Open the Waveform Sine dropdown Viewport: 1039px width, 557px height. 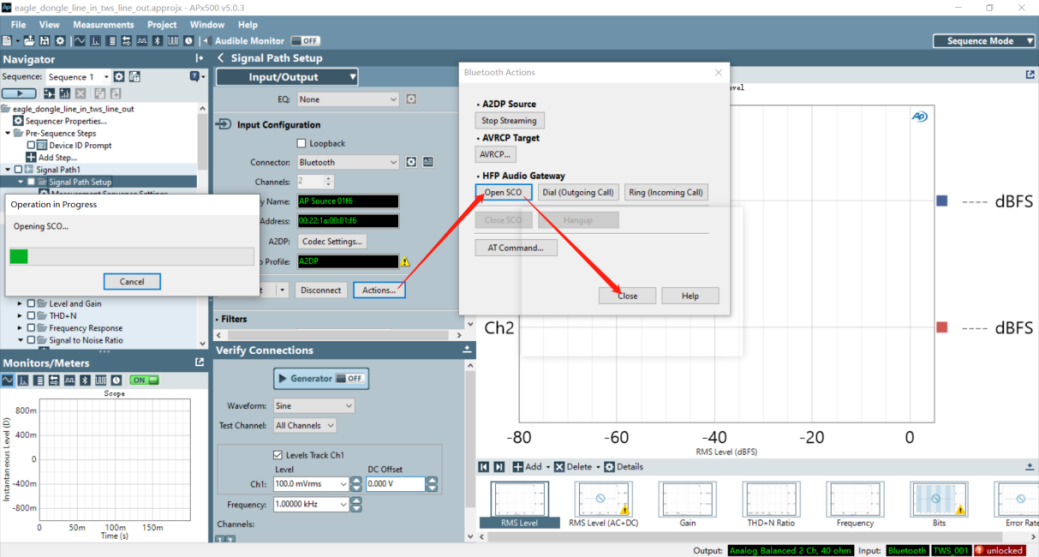click(313, 406)
